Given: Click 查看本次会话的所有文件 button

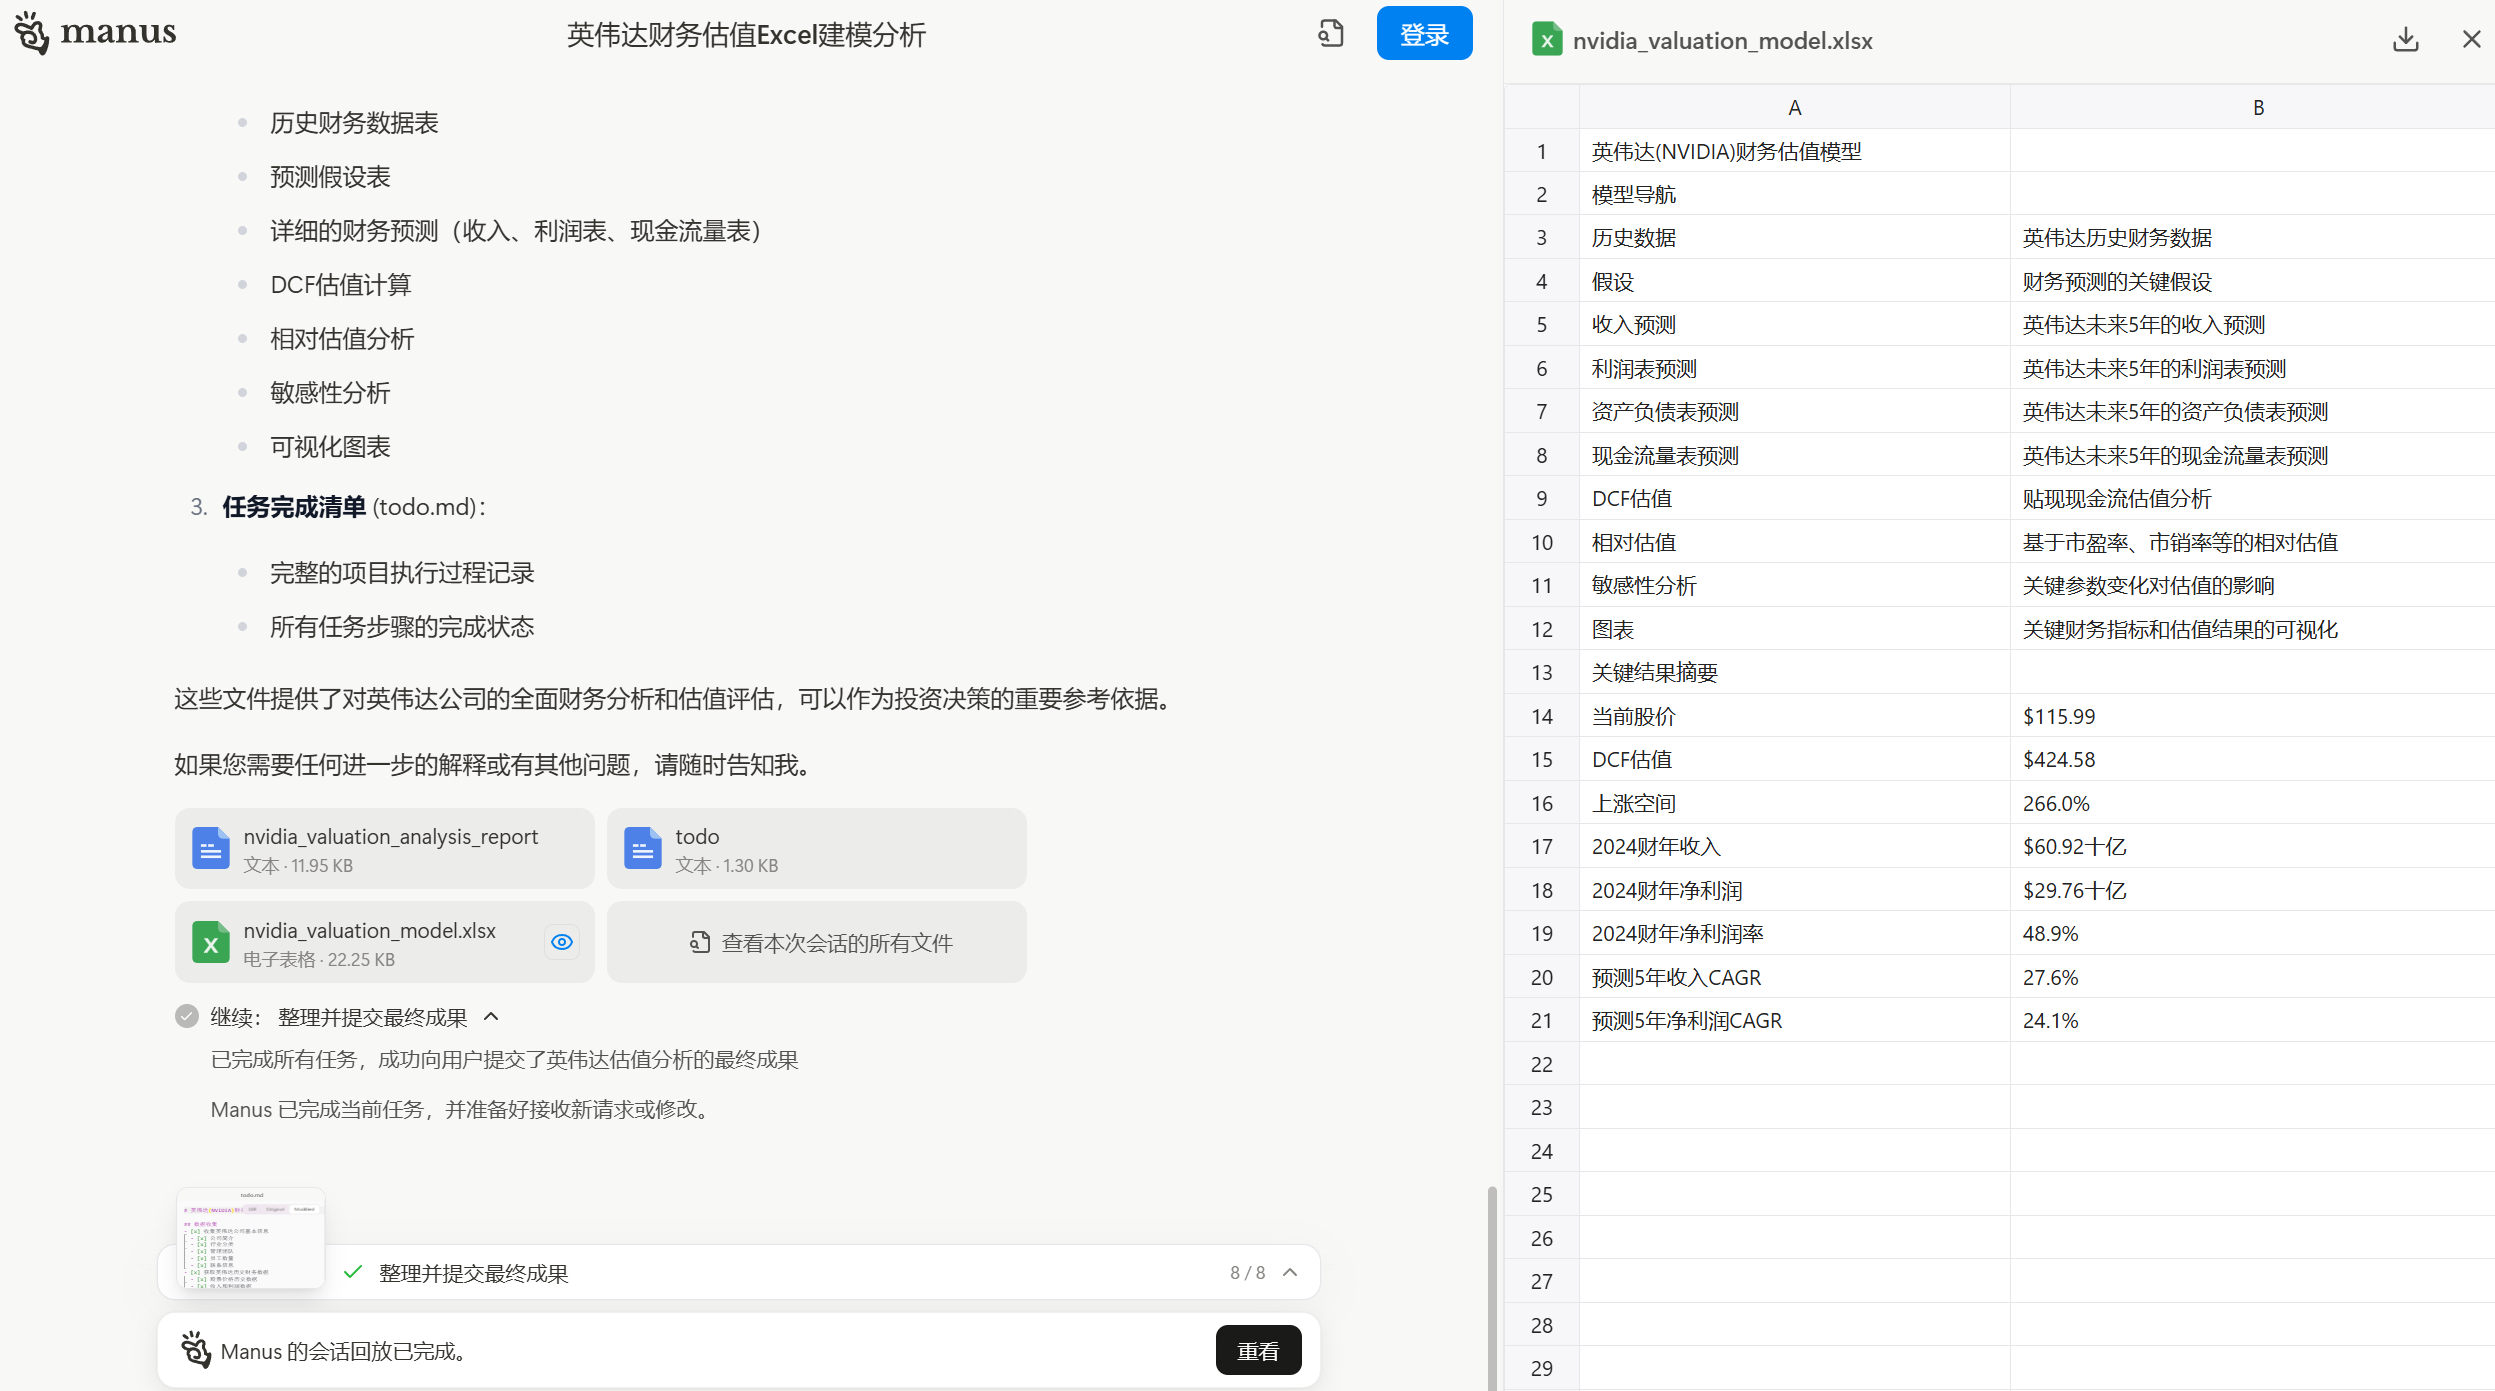Looking at the screenshot, I should point(816,943).
